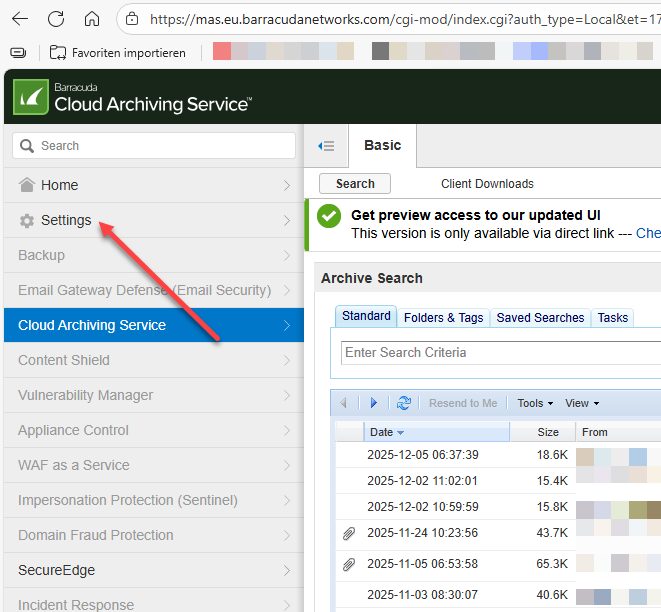Sort by the Size column header
This screenshot has height=612, width=661.
coord(543,432)
